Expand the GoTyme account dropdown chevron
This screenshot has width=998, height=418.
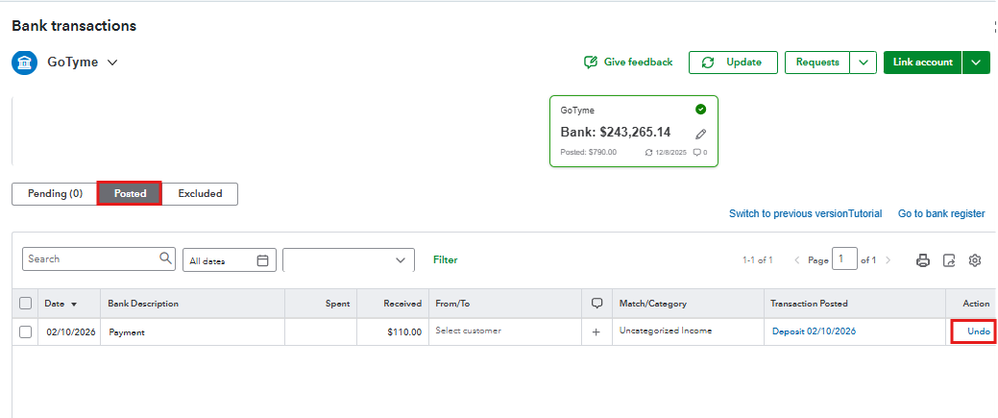point(112,62)
